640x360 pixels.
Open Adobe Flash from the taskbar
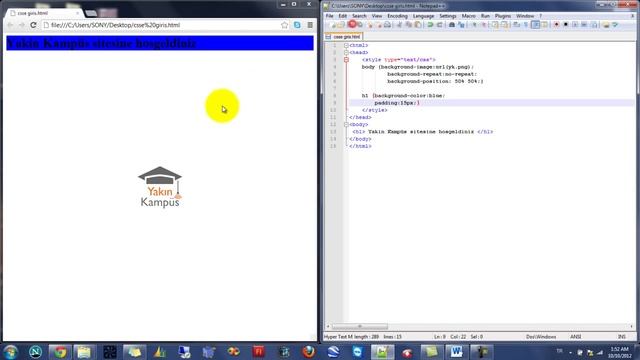[258, 352]
